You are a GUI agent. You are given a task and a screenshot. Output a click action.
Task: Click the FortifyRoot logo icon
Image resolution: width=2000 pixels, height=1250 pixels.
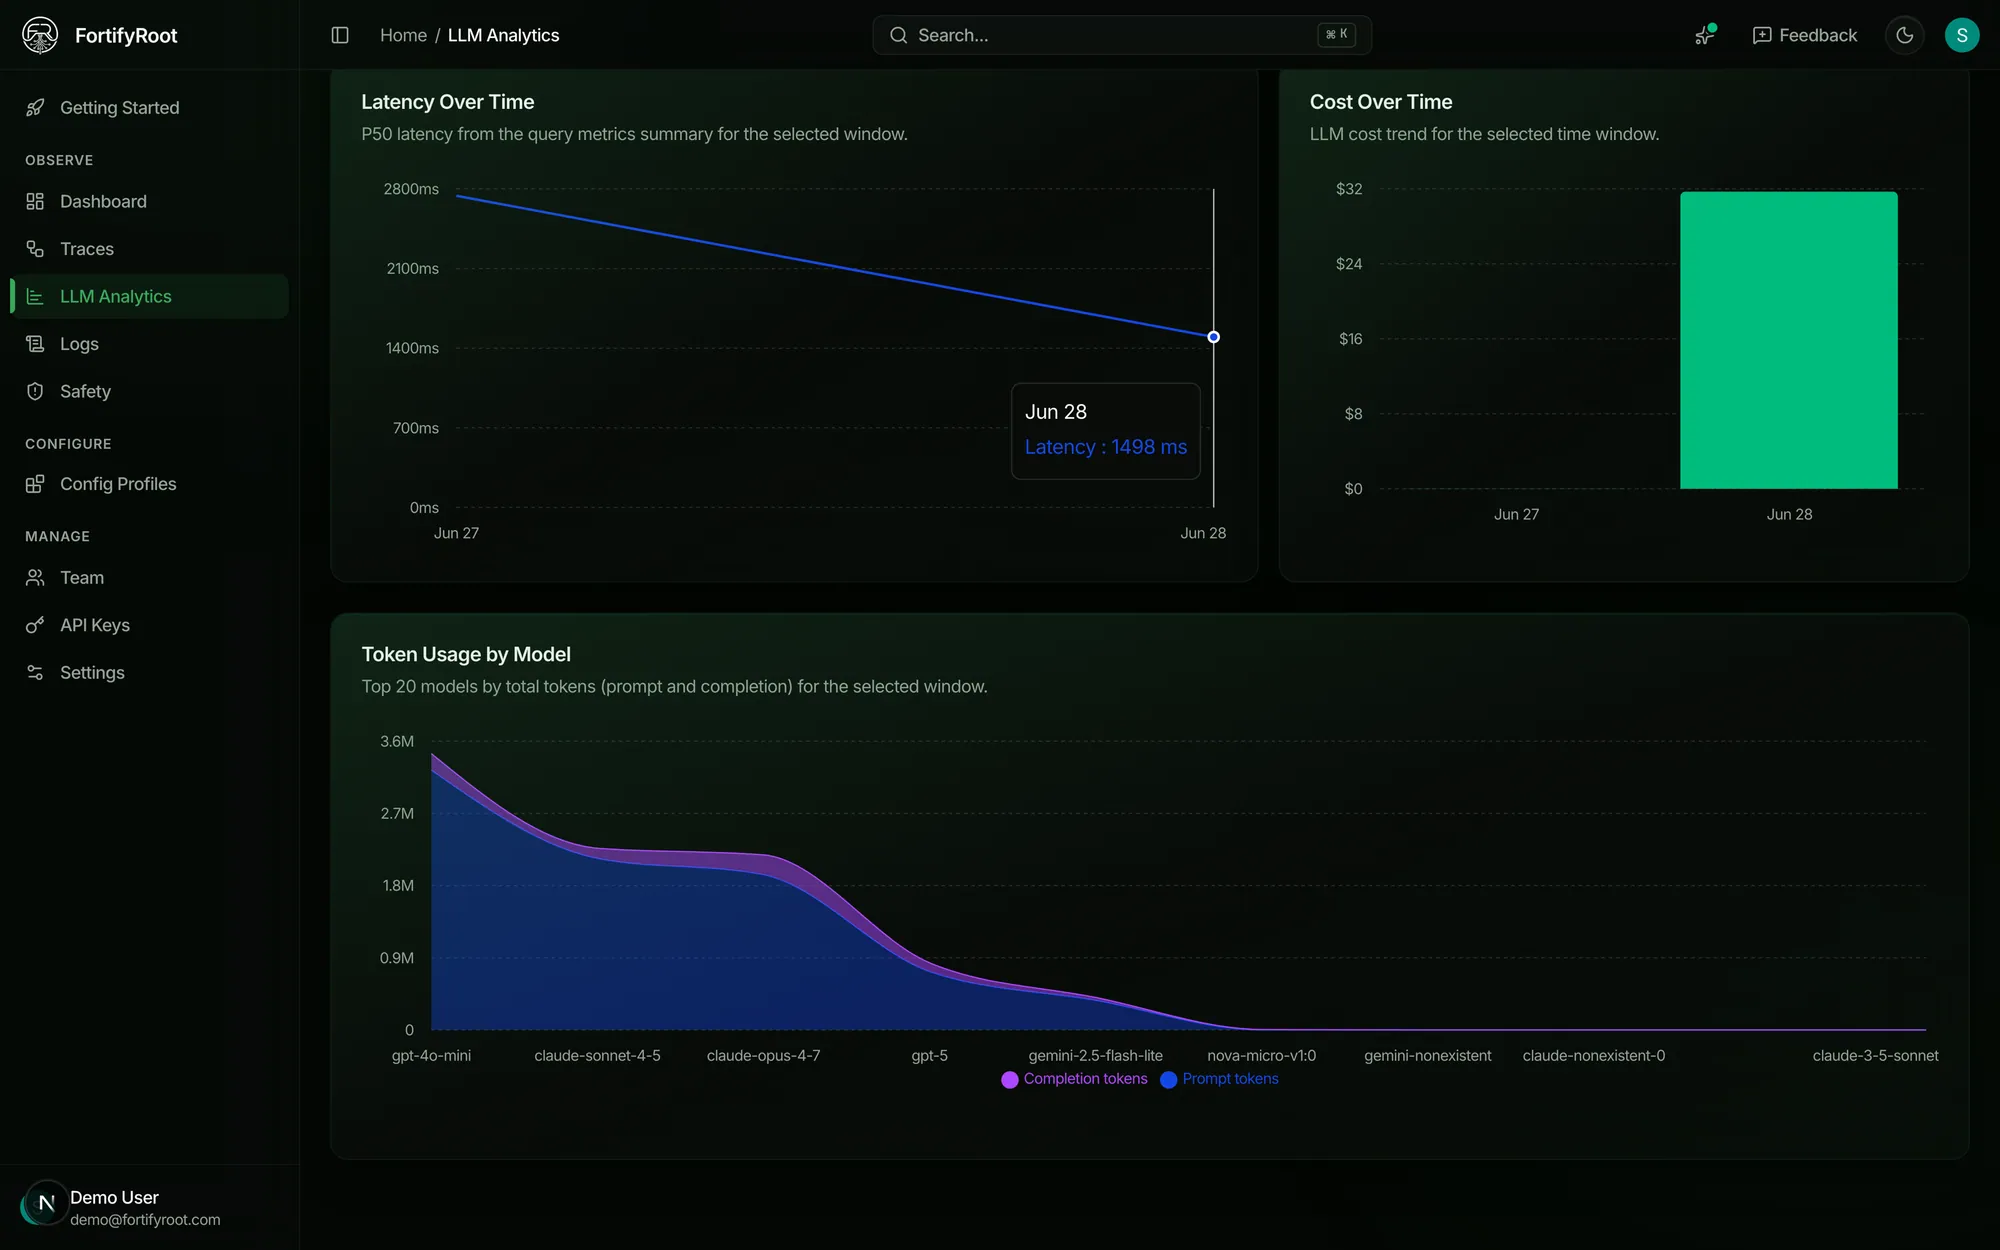point(40,35)
